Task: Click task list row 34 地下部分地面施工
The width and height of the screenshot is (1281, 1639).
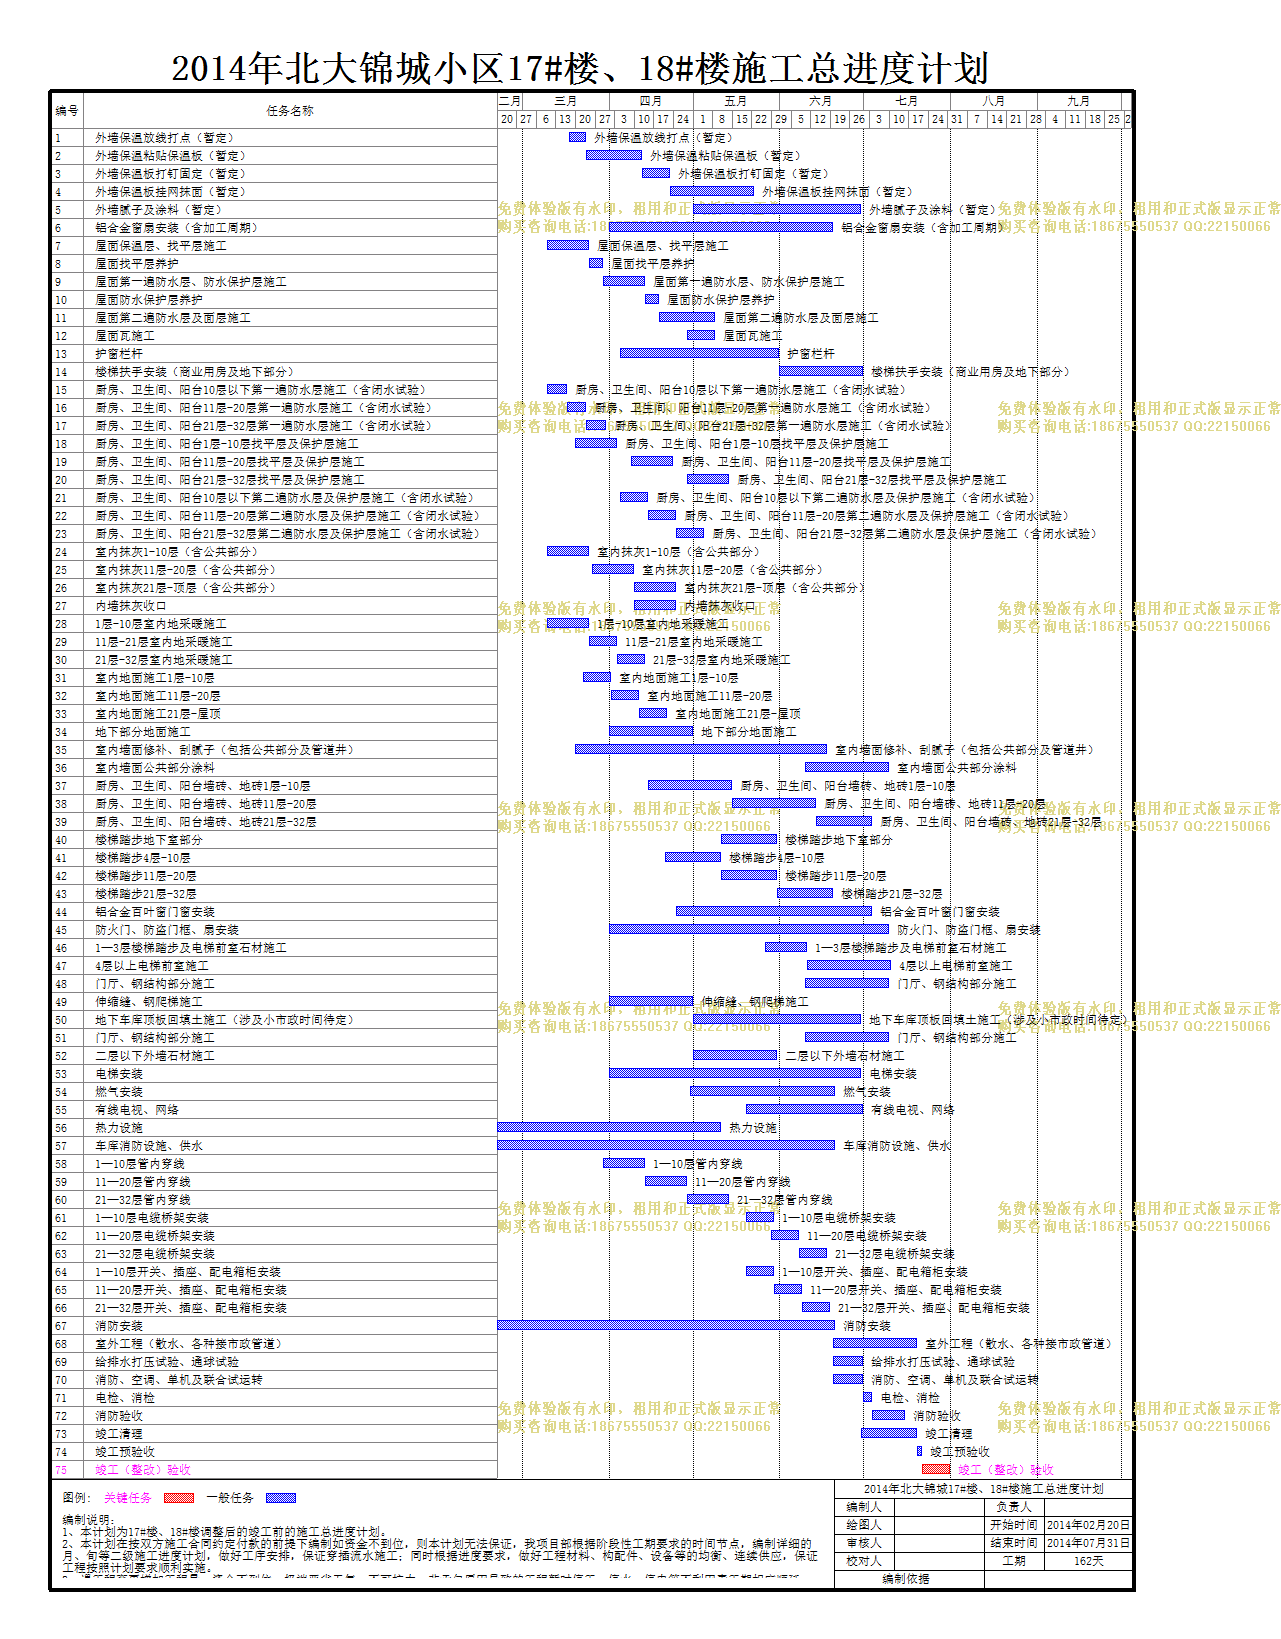Action: pyautogui.click(x=275, y=732)
